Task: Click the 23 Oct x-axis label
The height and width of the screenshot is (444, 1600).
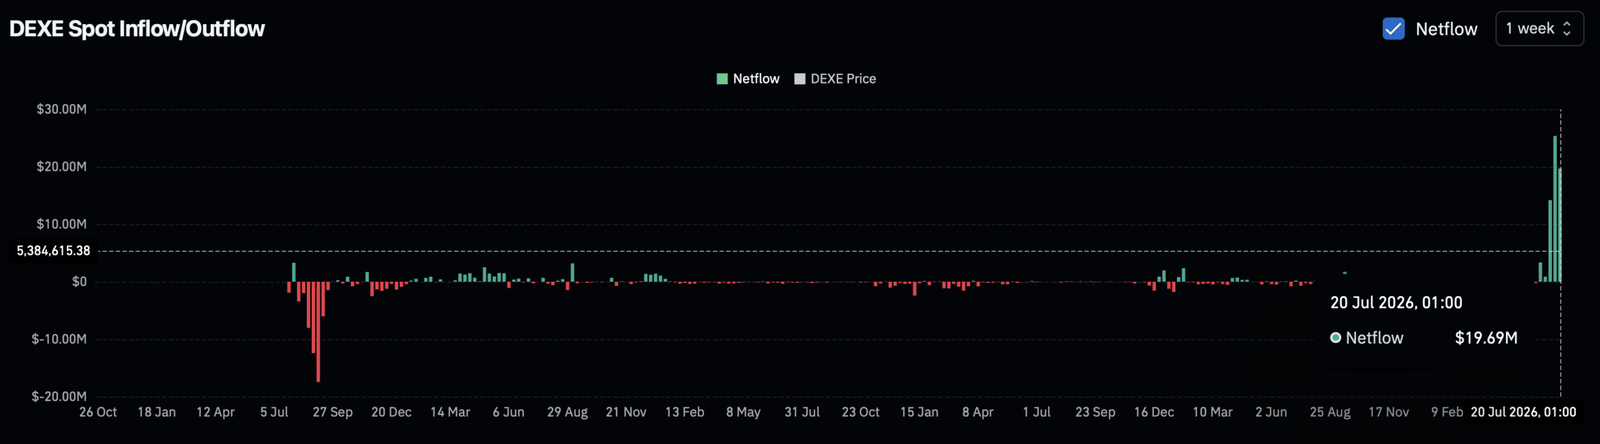Action: coord(861,412)
